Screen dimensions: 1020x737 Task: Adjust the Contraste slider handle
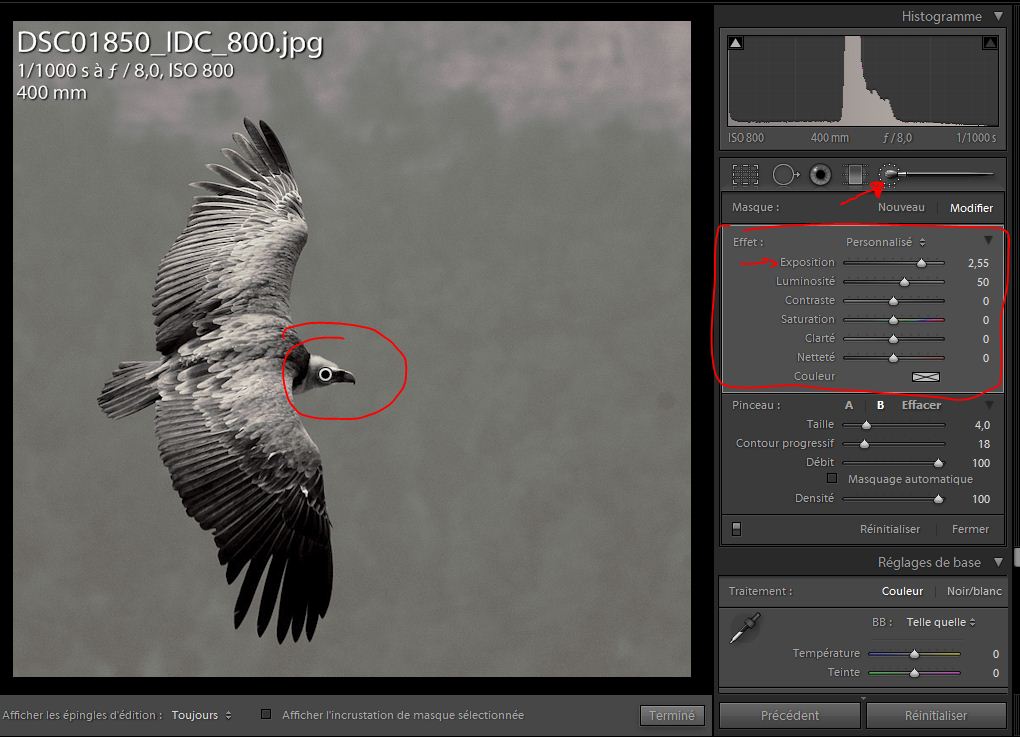[893, 301]
